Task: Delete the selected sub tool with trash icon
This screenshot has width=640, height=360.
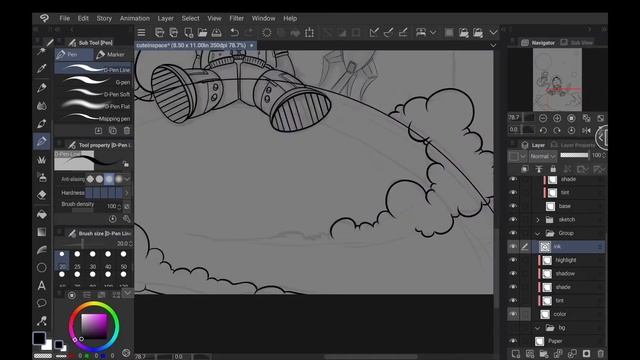Action: coord(127,131)
